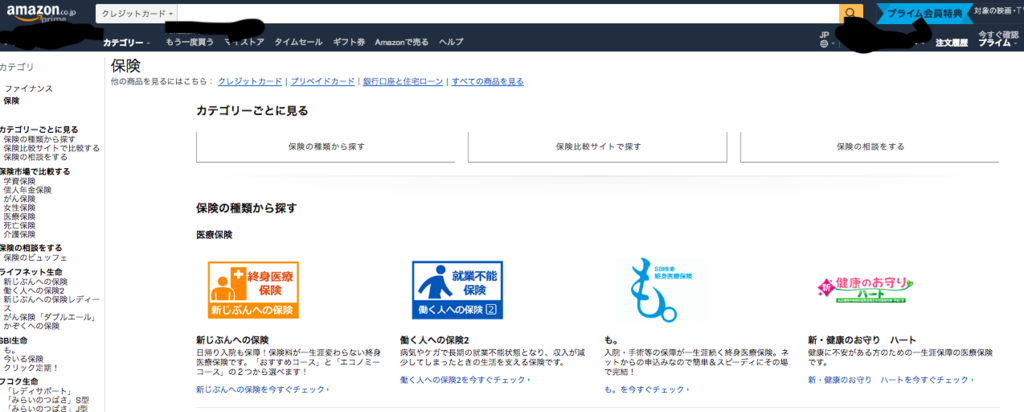Select 死亡保険 in the sidebar
Screen dimensions: 1024x412
[x=20, y=225]
